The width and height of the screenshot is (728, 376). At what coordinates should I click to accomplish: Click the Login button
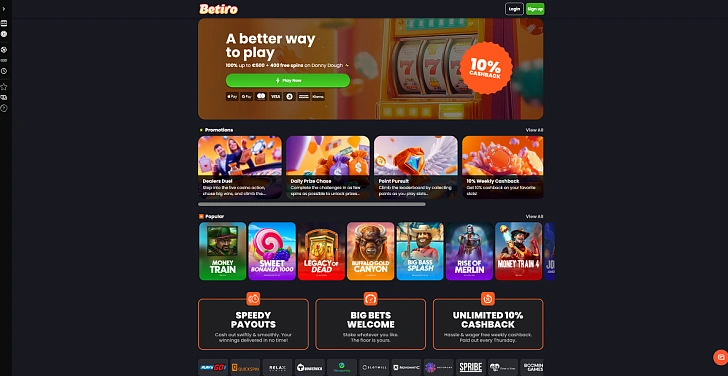514,9
